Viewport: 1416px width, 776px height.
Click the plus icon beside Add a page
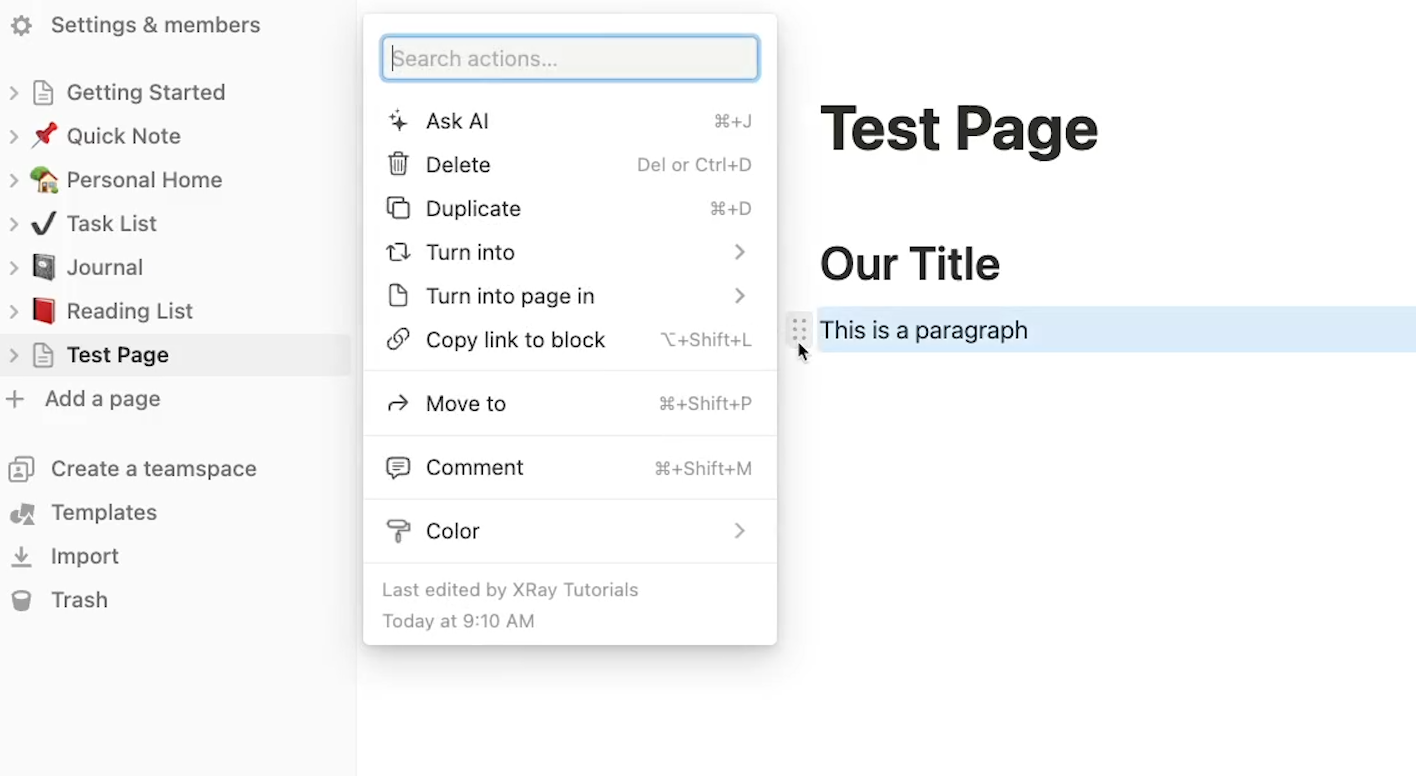[15, 399]
